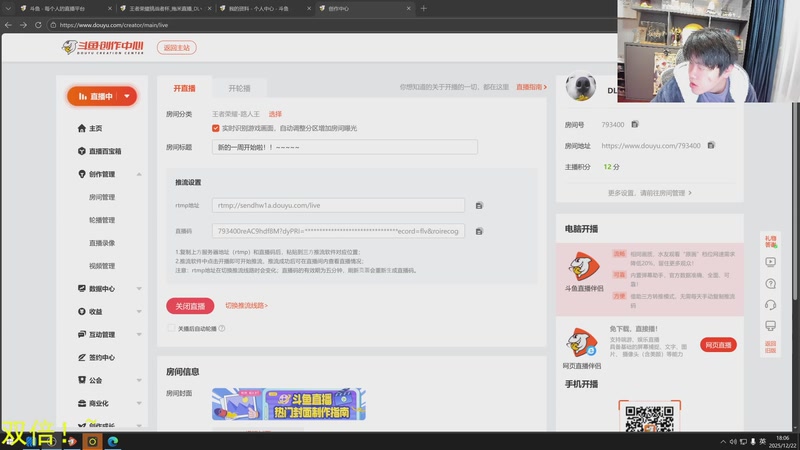Switch to the 开直播 tab
800x450 pixels.
(185, 88)
